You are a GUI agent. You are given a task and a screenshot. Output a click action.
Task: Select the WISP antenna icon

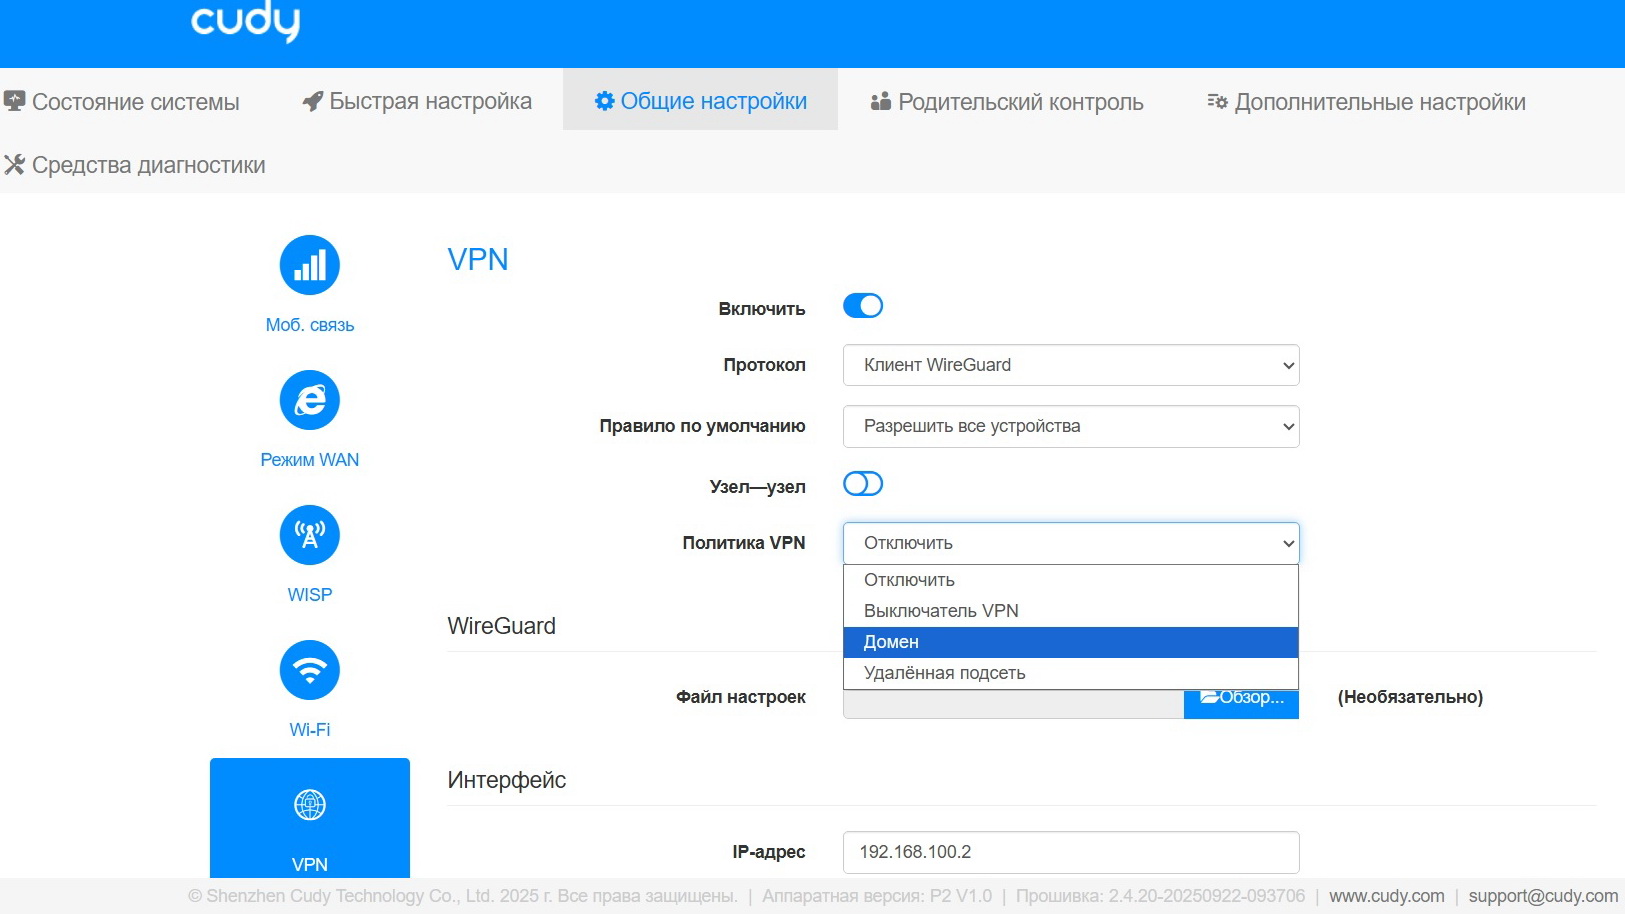310,535
